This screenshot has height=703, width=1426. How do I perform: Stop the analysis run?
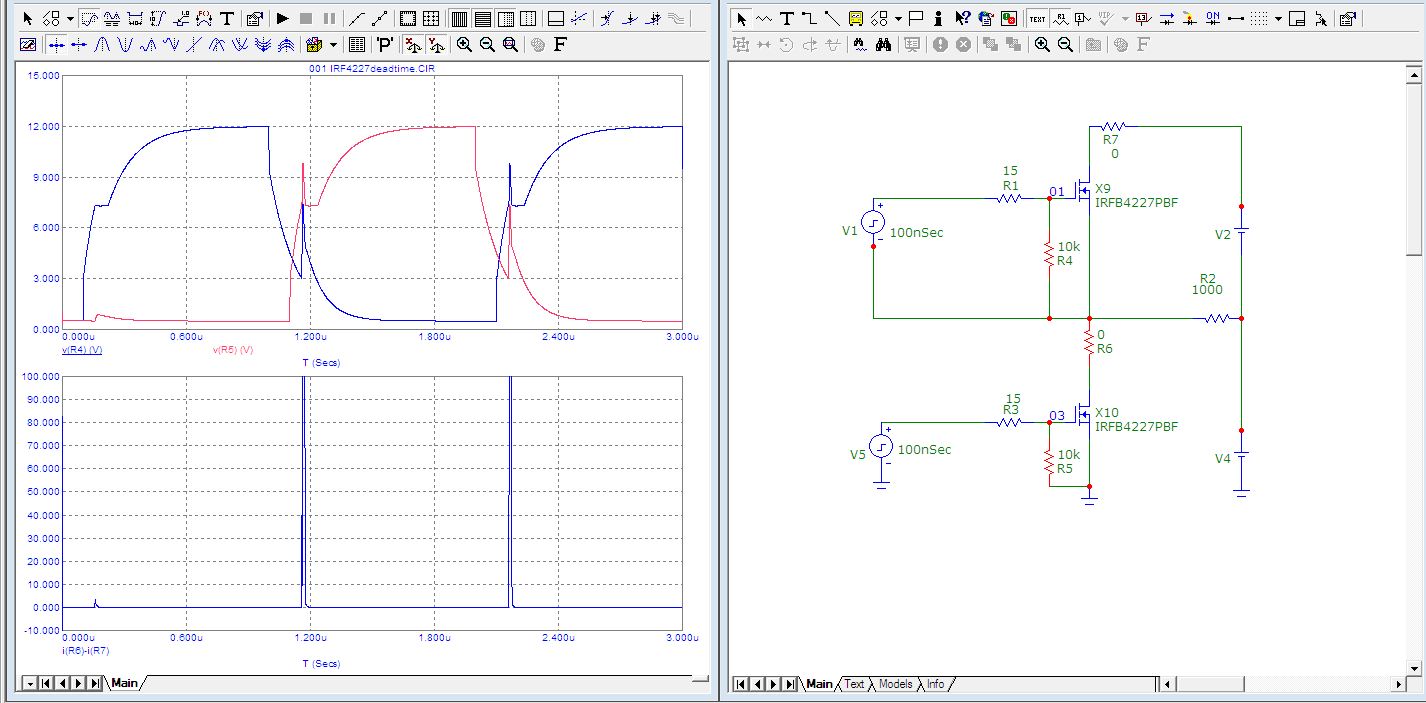[x=306, y=18]
